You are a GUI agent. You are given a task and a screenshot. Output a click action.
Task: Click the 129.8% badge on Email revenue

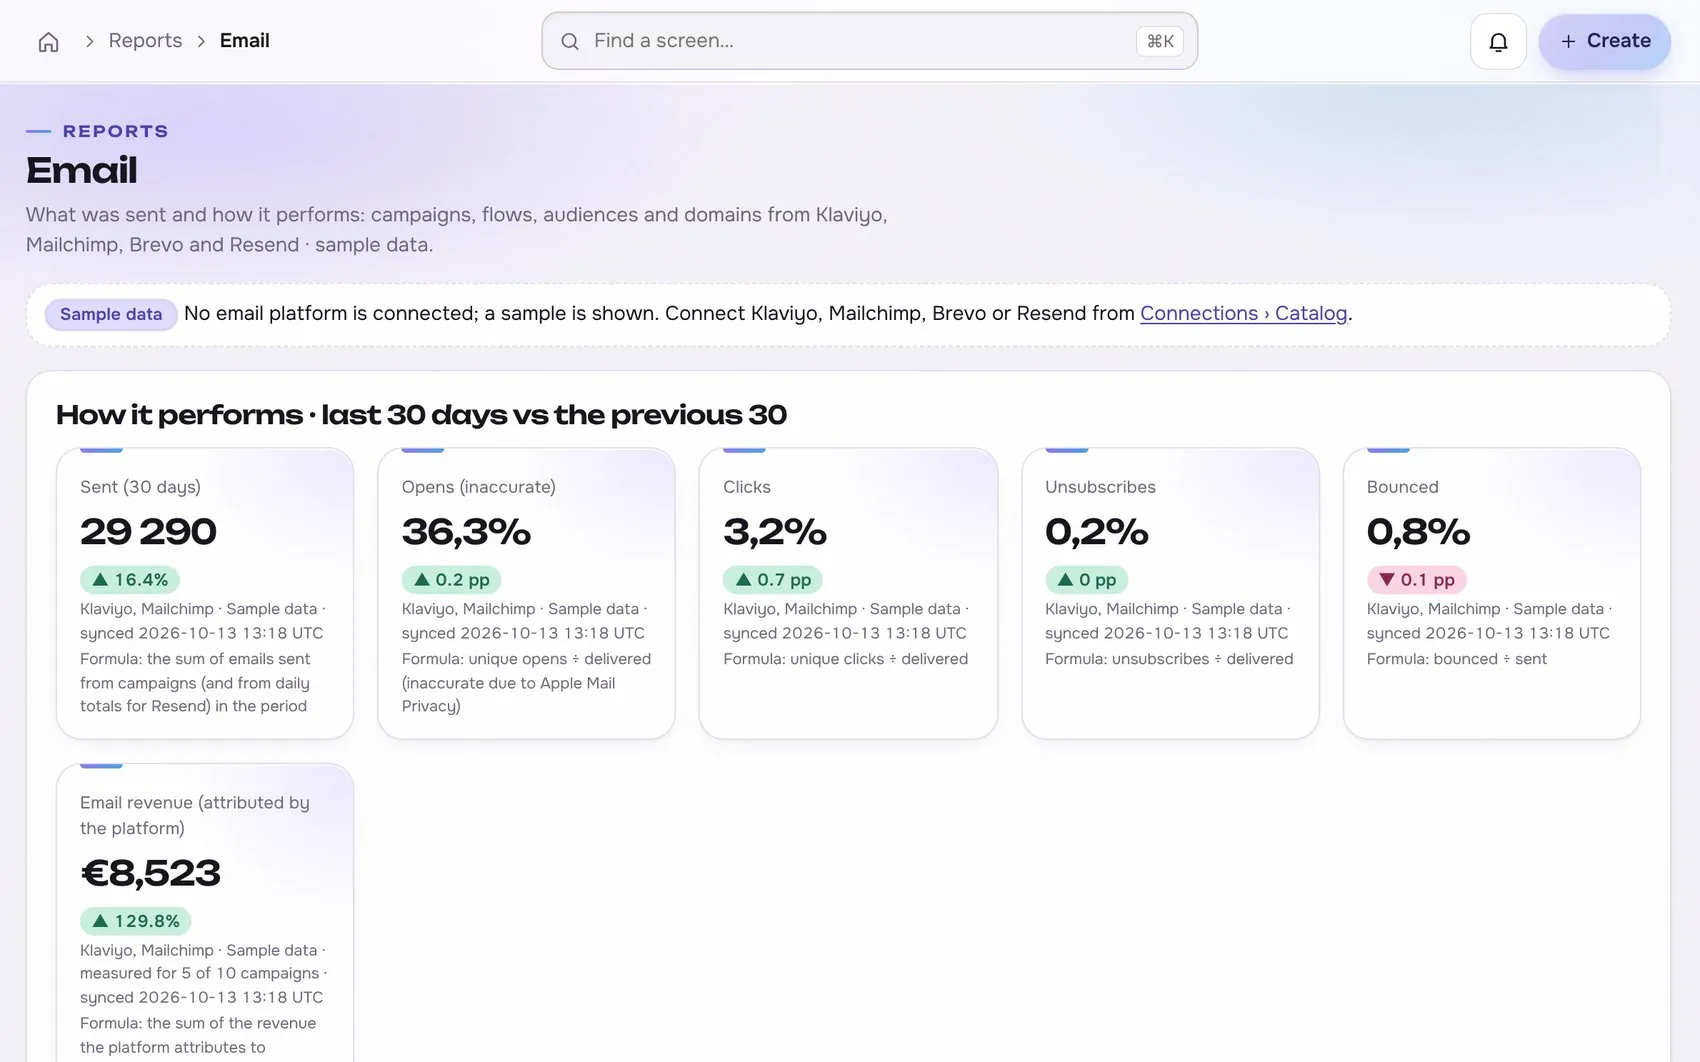(x=135, y=920)
